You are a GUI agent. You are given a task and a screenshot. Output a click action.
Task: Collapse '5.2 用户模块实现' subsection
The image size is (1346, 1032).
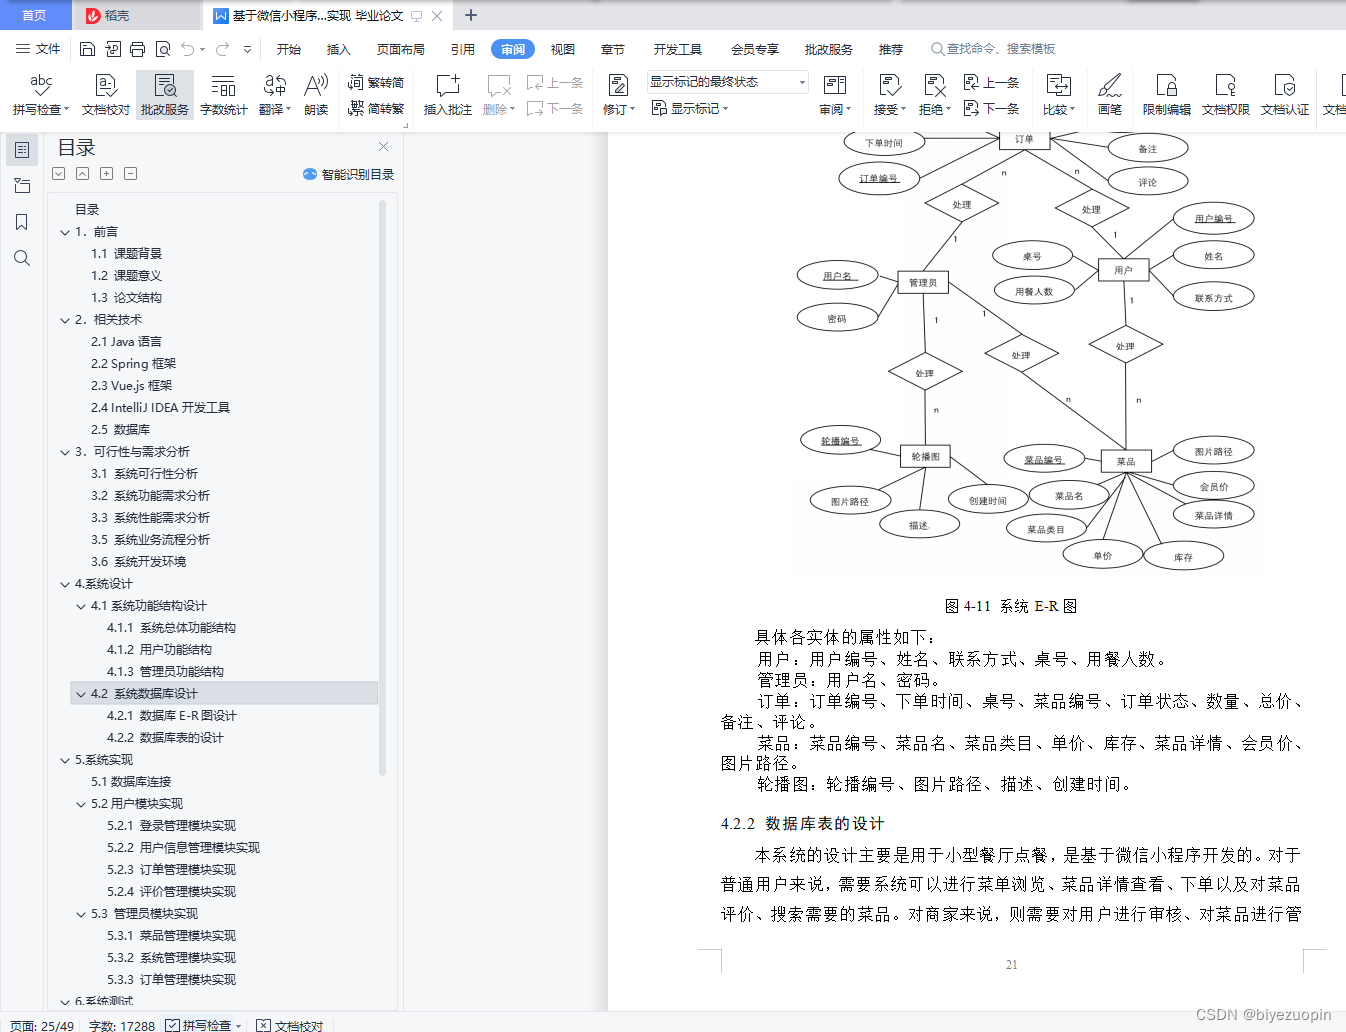click(81, 804)
